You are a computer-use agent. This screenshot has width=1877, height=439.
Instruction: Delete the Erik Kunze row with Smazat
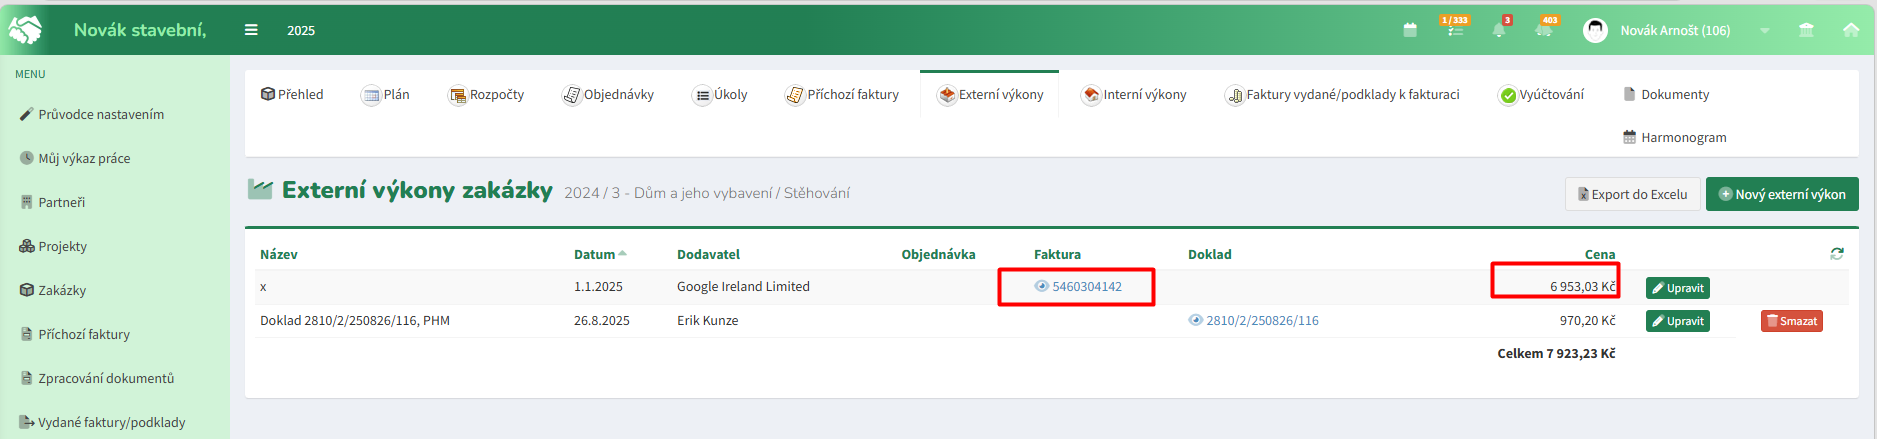click(x=1792, y=321)
